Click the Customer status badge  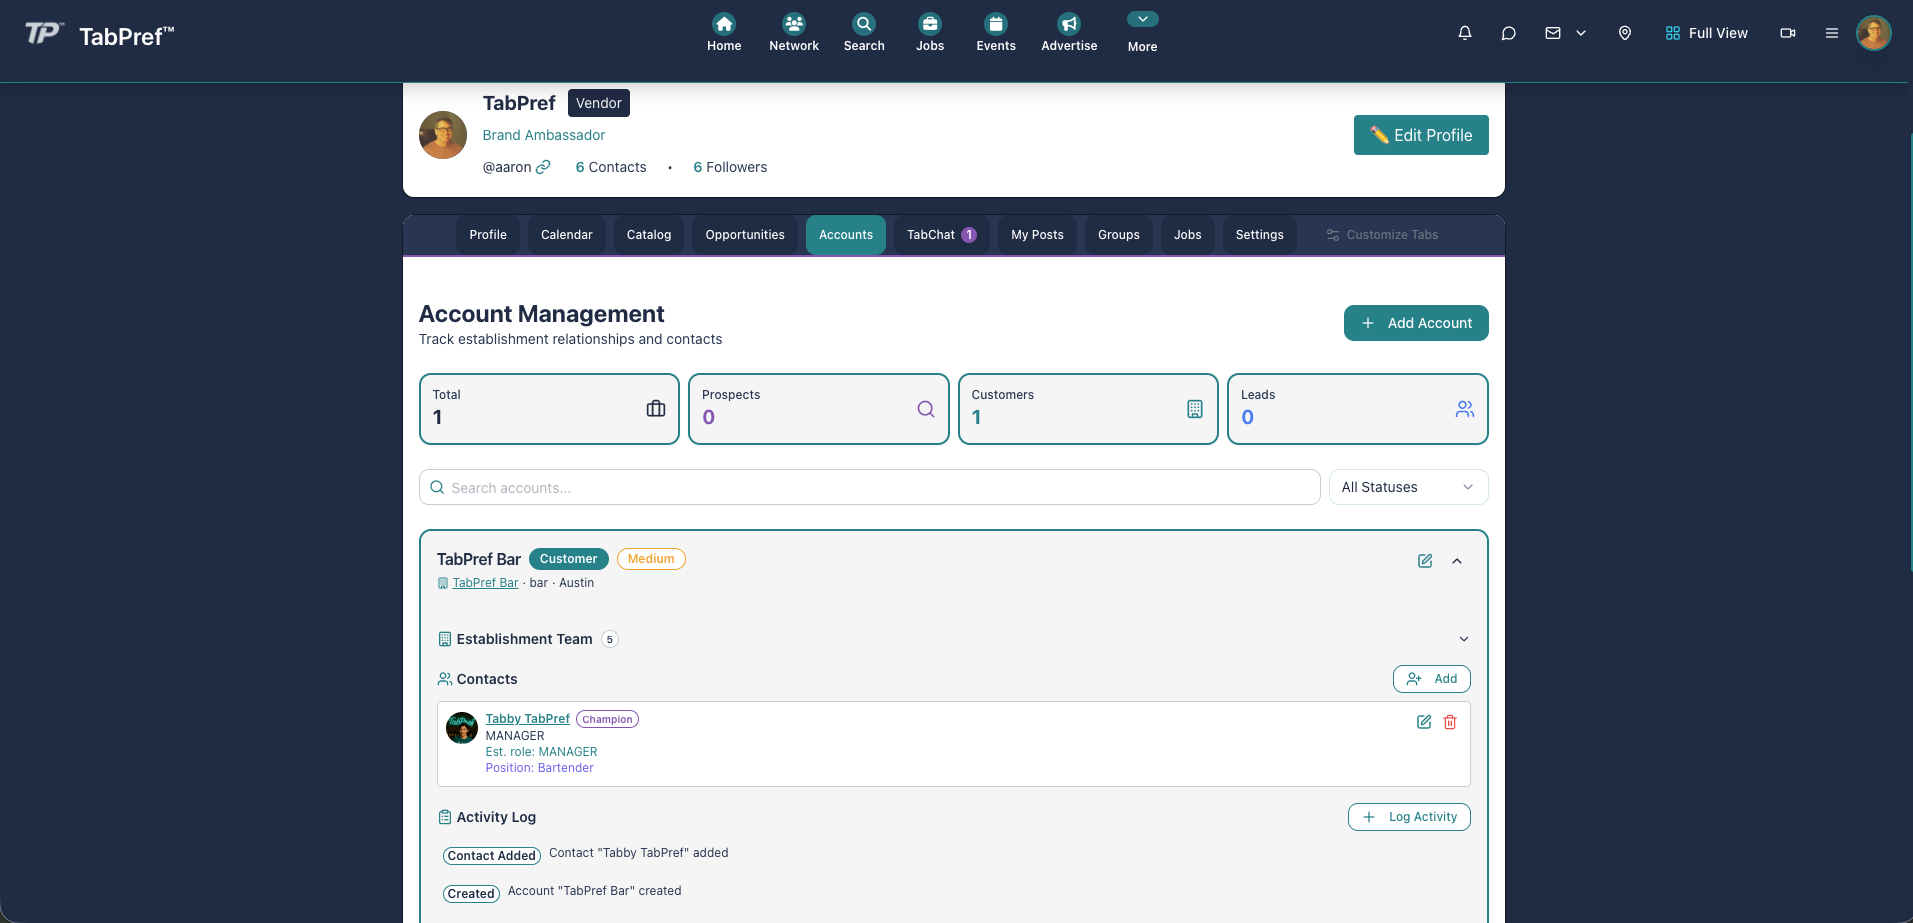click(x=568, y=559)
